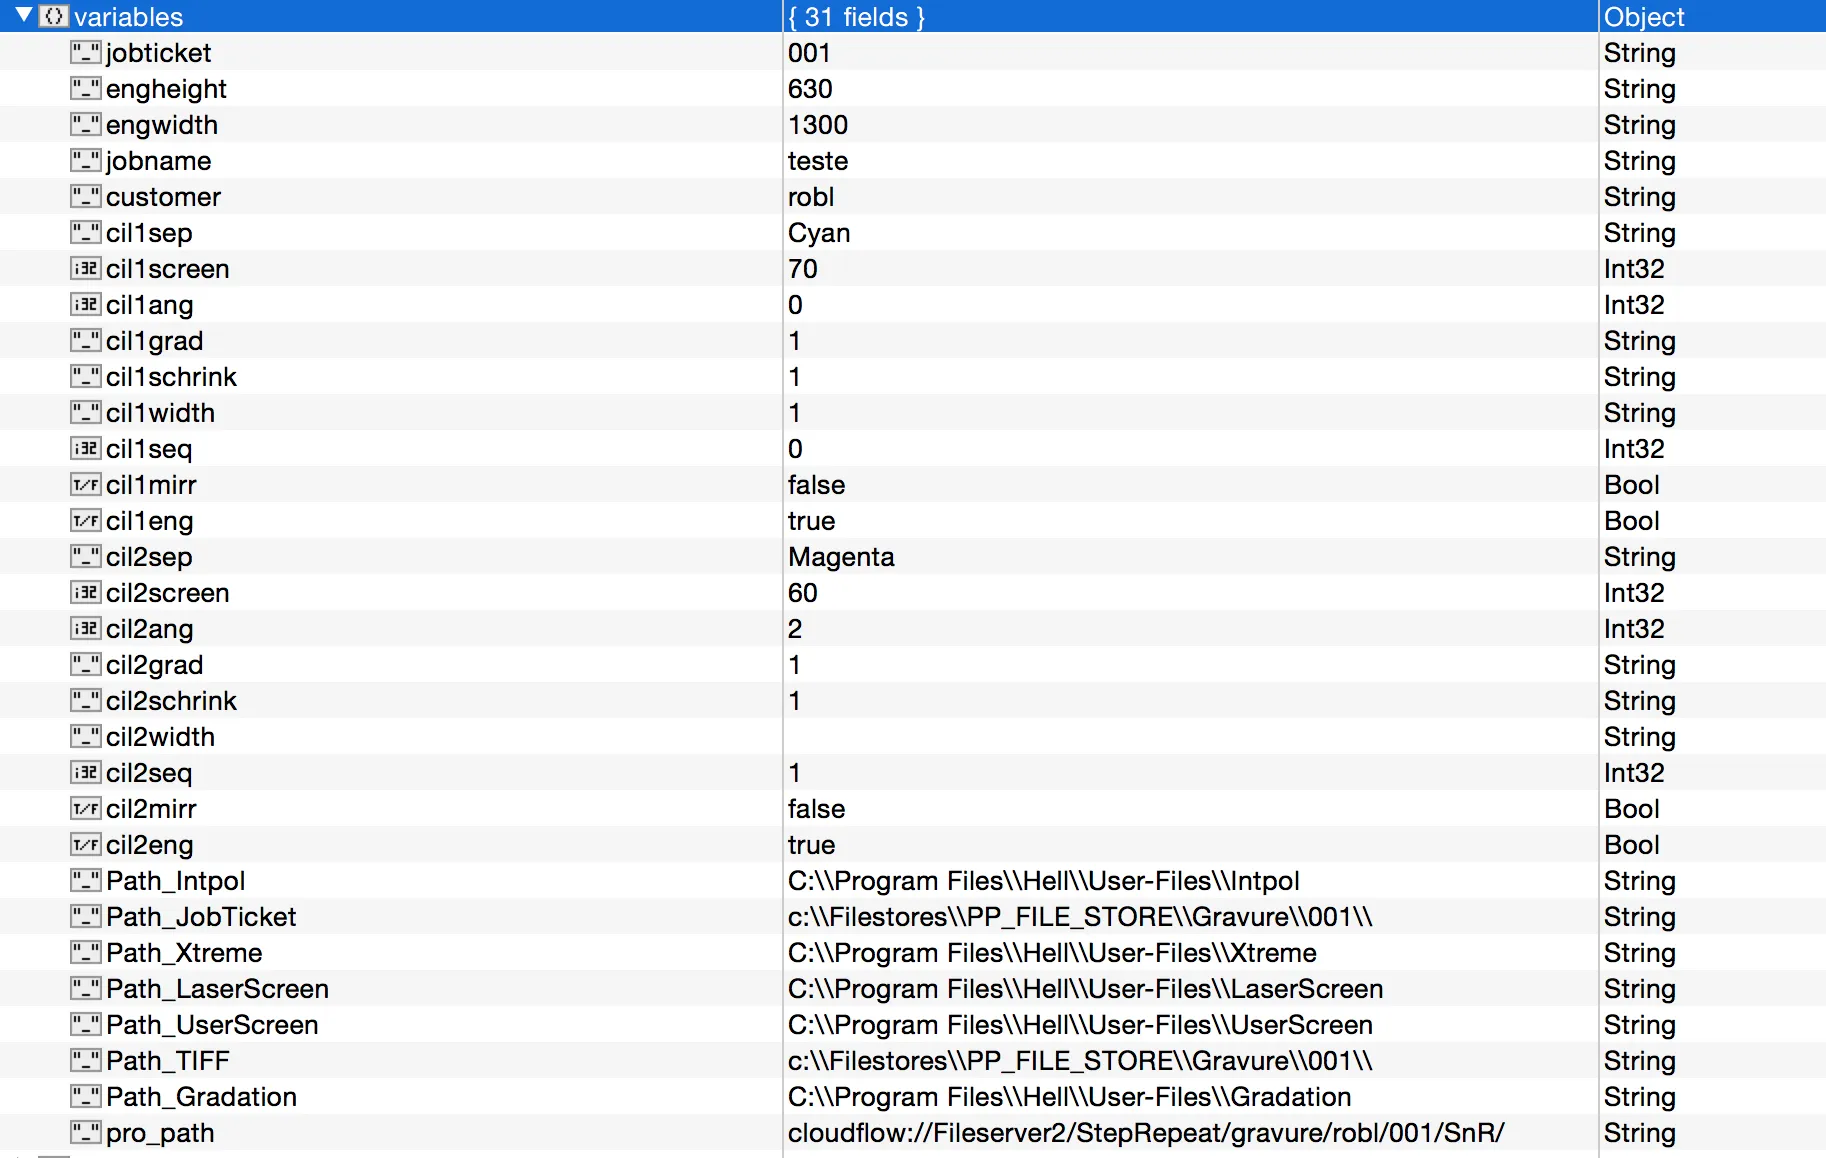This screenshot has width=1826, height=1158.
Task: Click the Int32 icon next to cil1ang
Action: (x=86, y=305)
